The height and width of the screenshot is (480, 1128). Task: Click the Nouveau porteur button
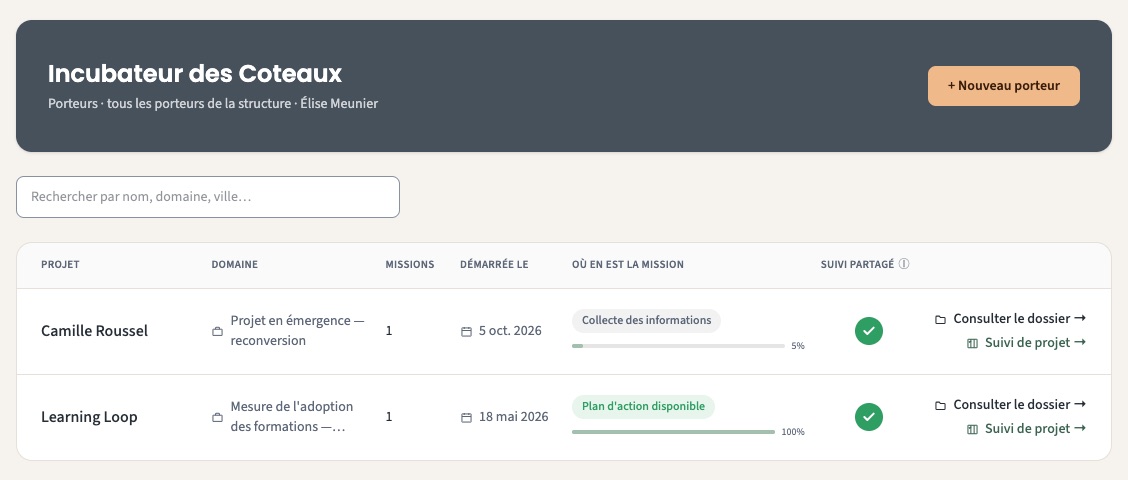1004,86
